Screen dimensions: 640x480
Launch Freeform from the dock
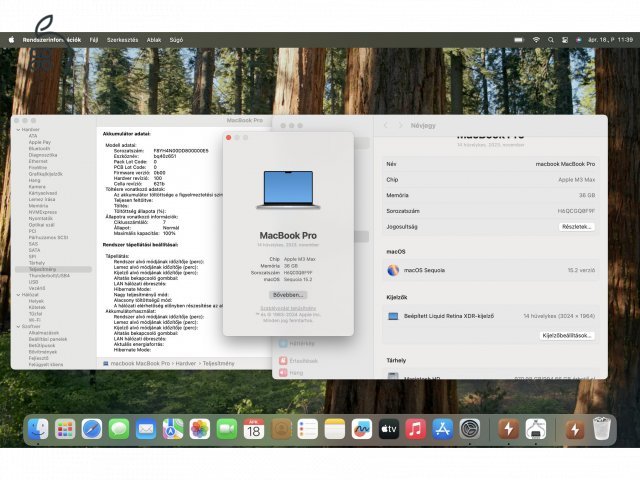coord(362,429)
